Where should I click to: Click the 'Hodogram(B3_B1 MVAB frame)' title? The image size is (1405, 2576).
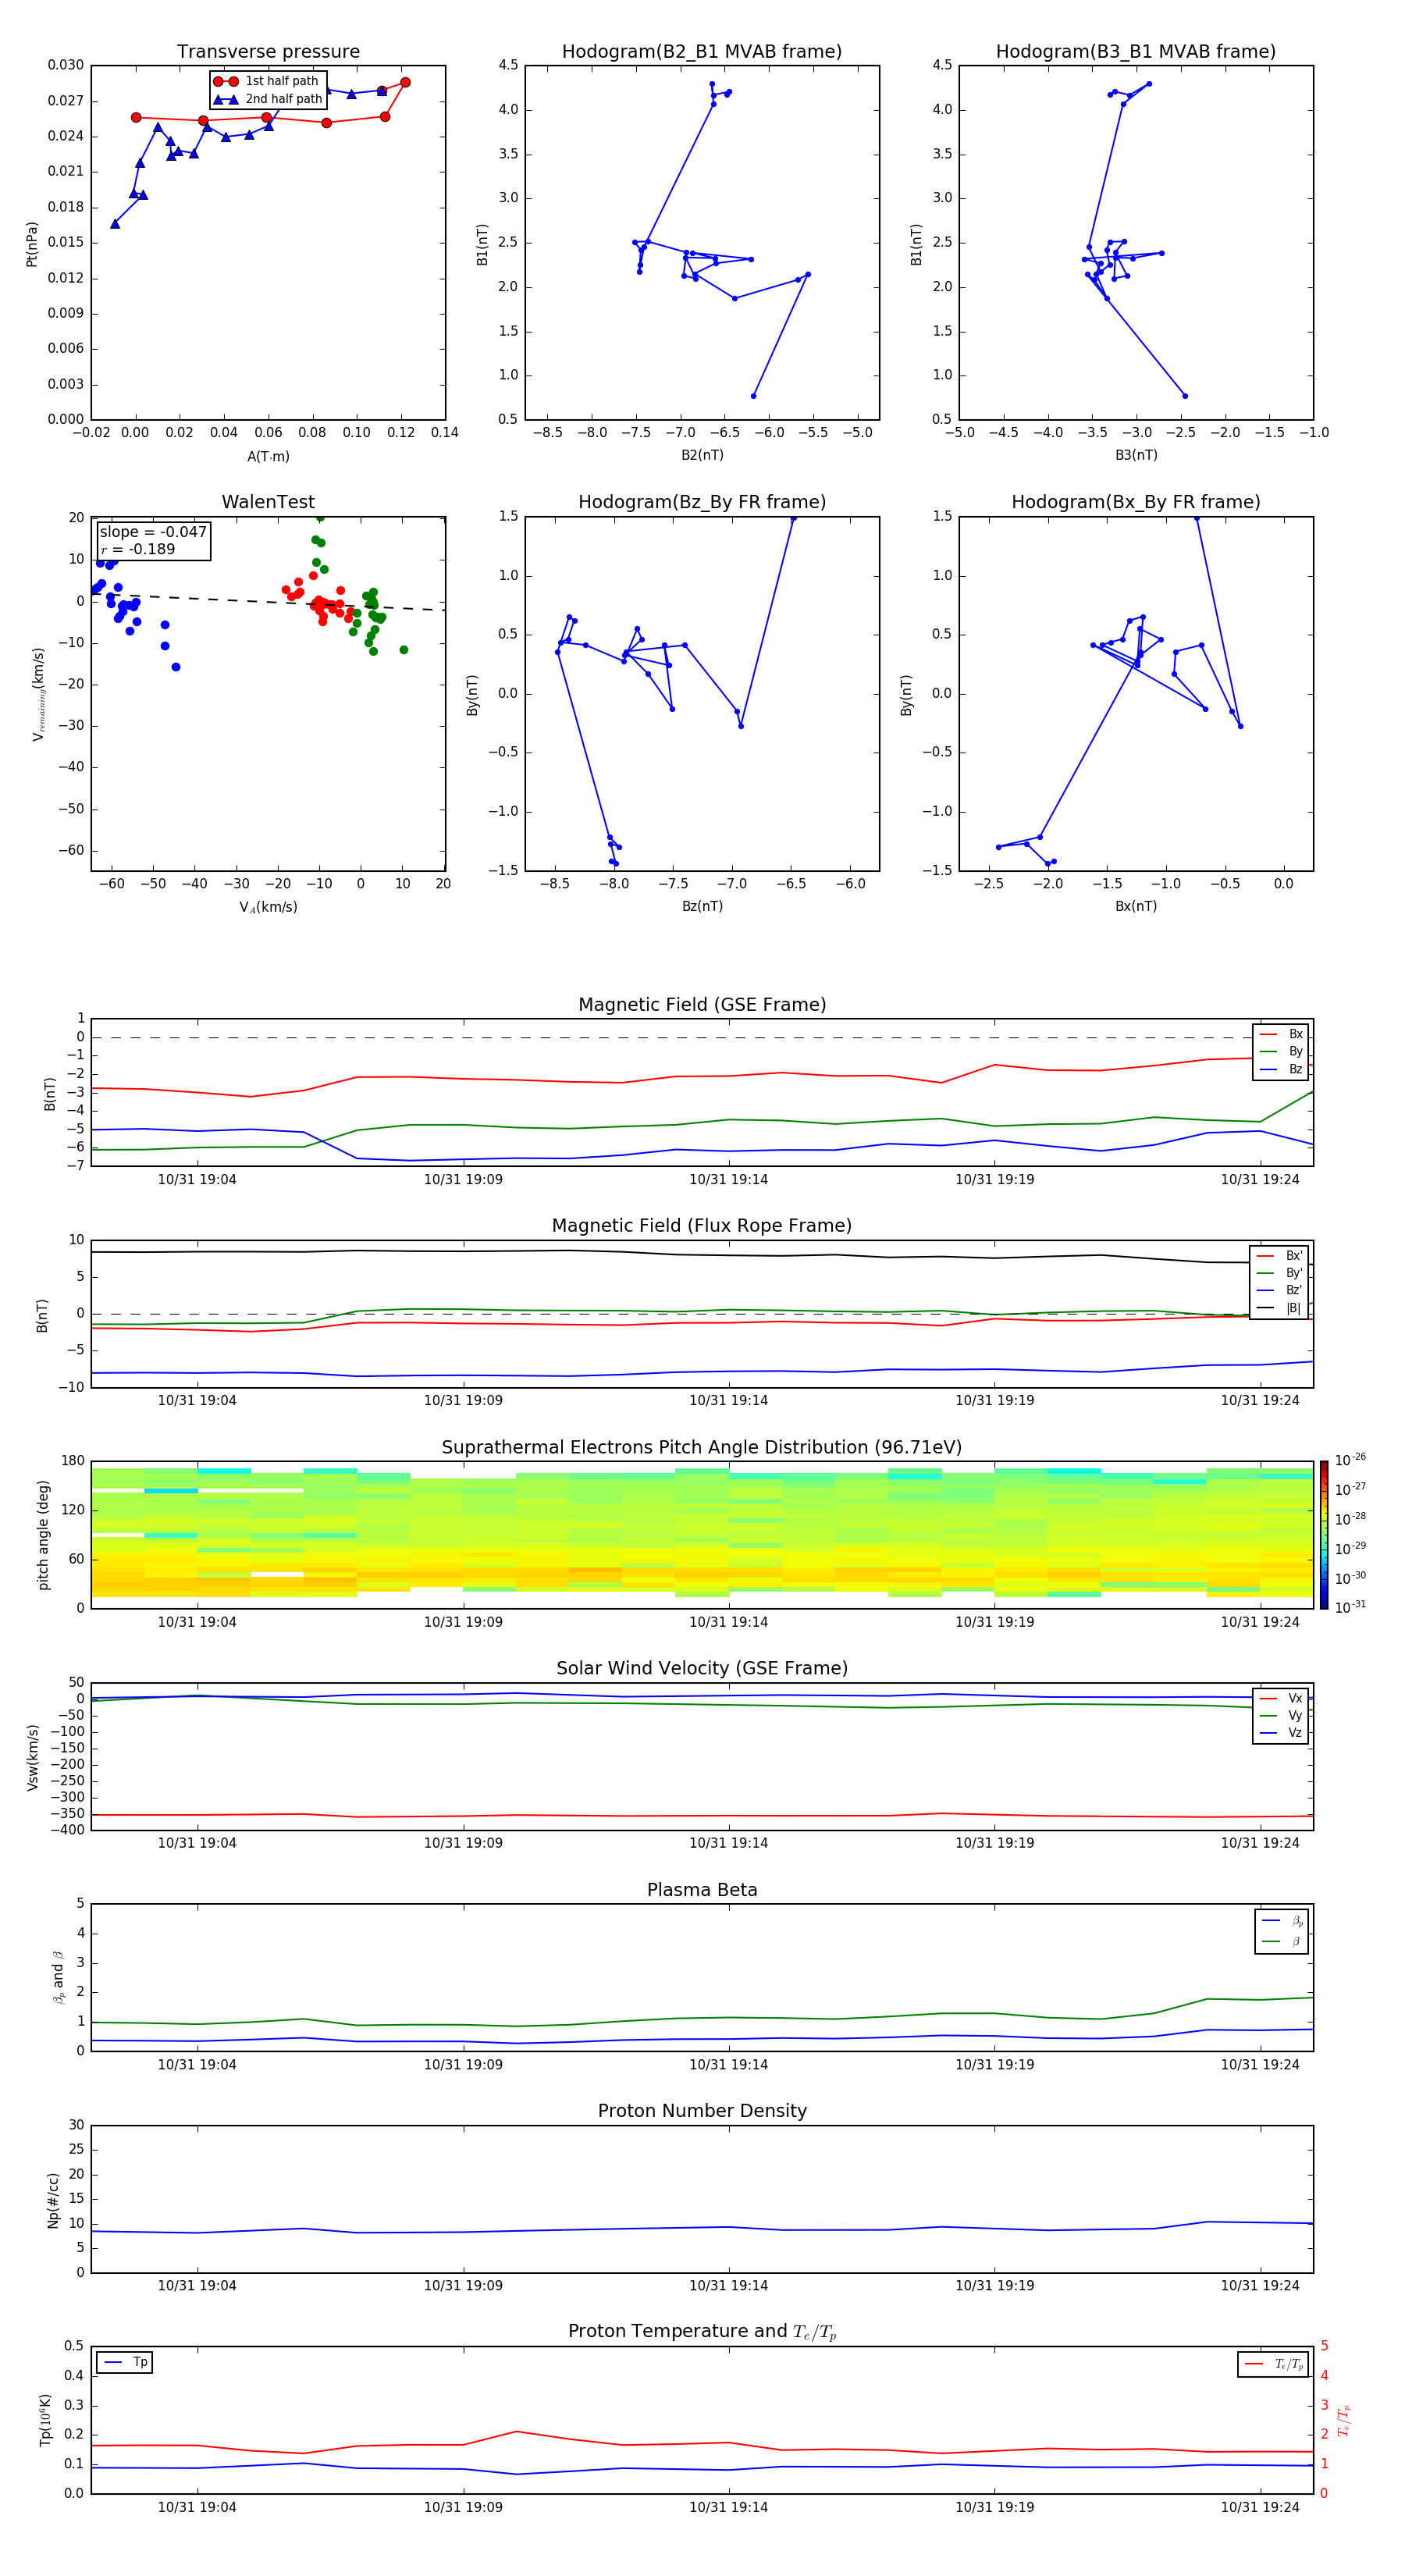click(1135, 51)
